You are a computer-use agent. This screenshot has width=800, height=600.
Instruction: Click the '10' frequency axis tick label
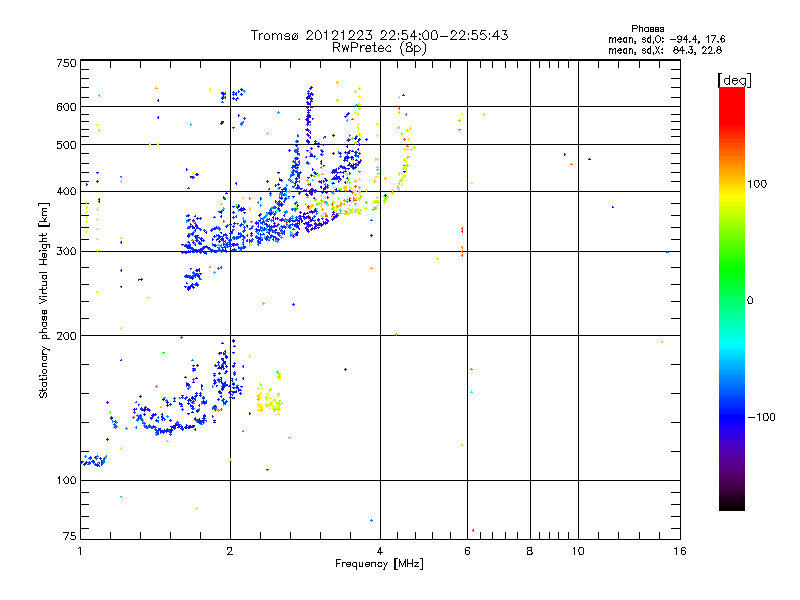[x=578, y=551]
